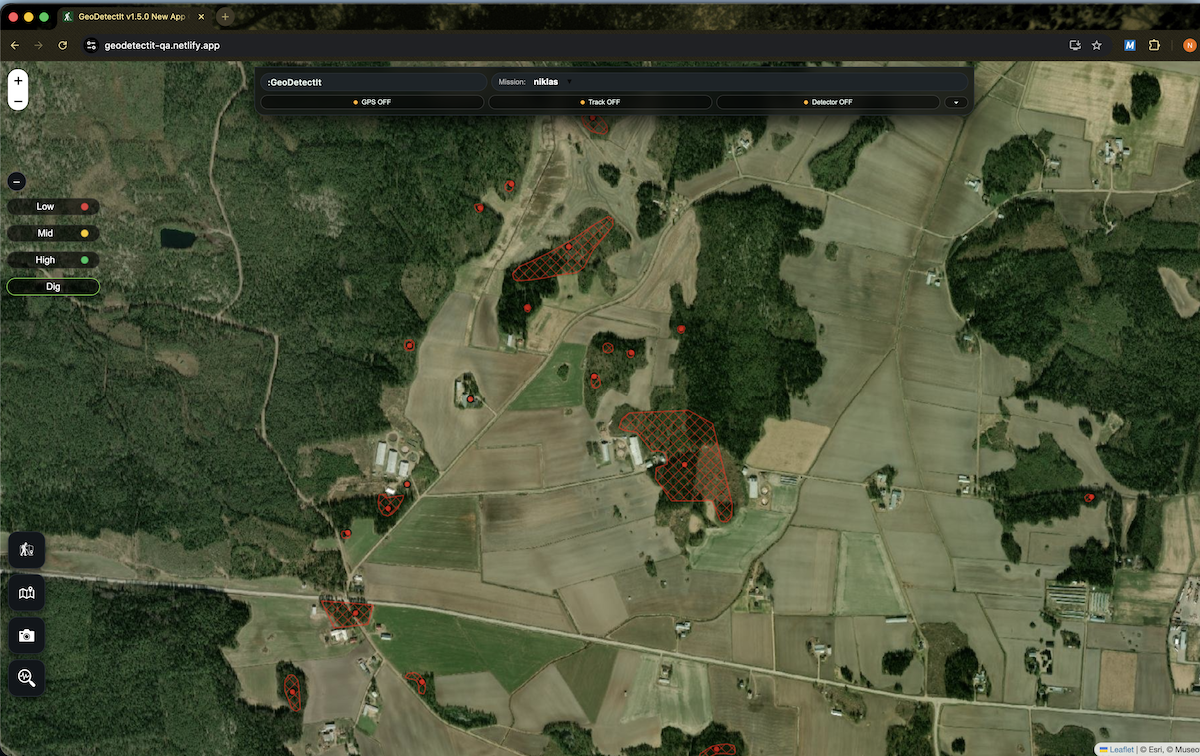Image resolution: width=1200 pixels, height=756 pixels.
Task: Turn on GPS with the GPS OFF toggle
Action: click(371, 101)
